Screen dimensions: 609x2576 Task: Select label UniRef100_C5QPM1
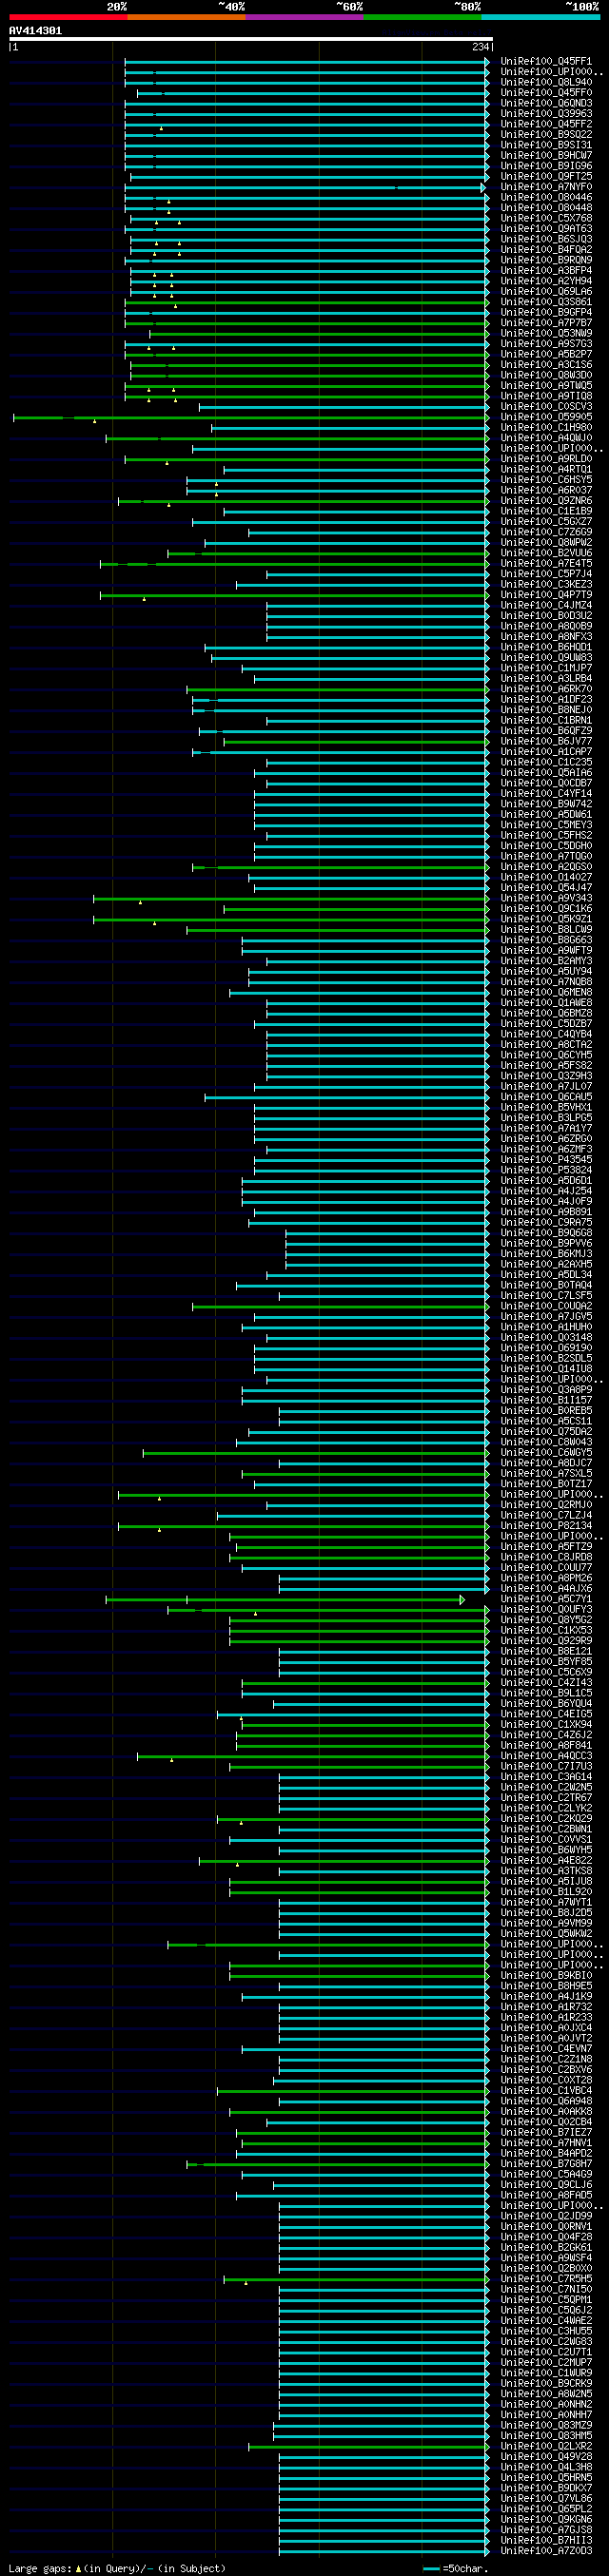tap(546, 2300)
